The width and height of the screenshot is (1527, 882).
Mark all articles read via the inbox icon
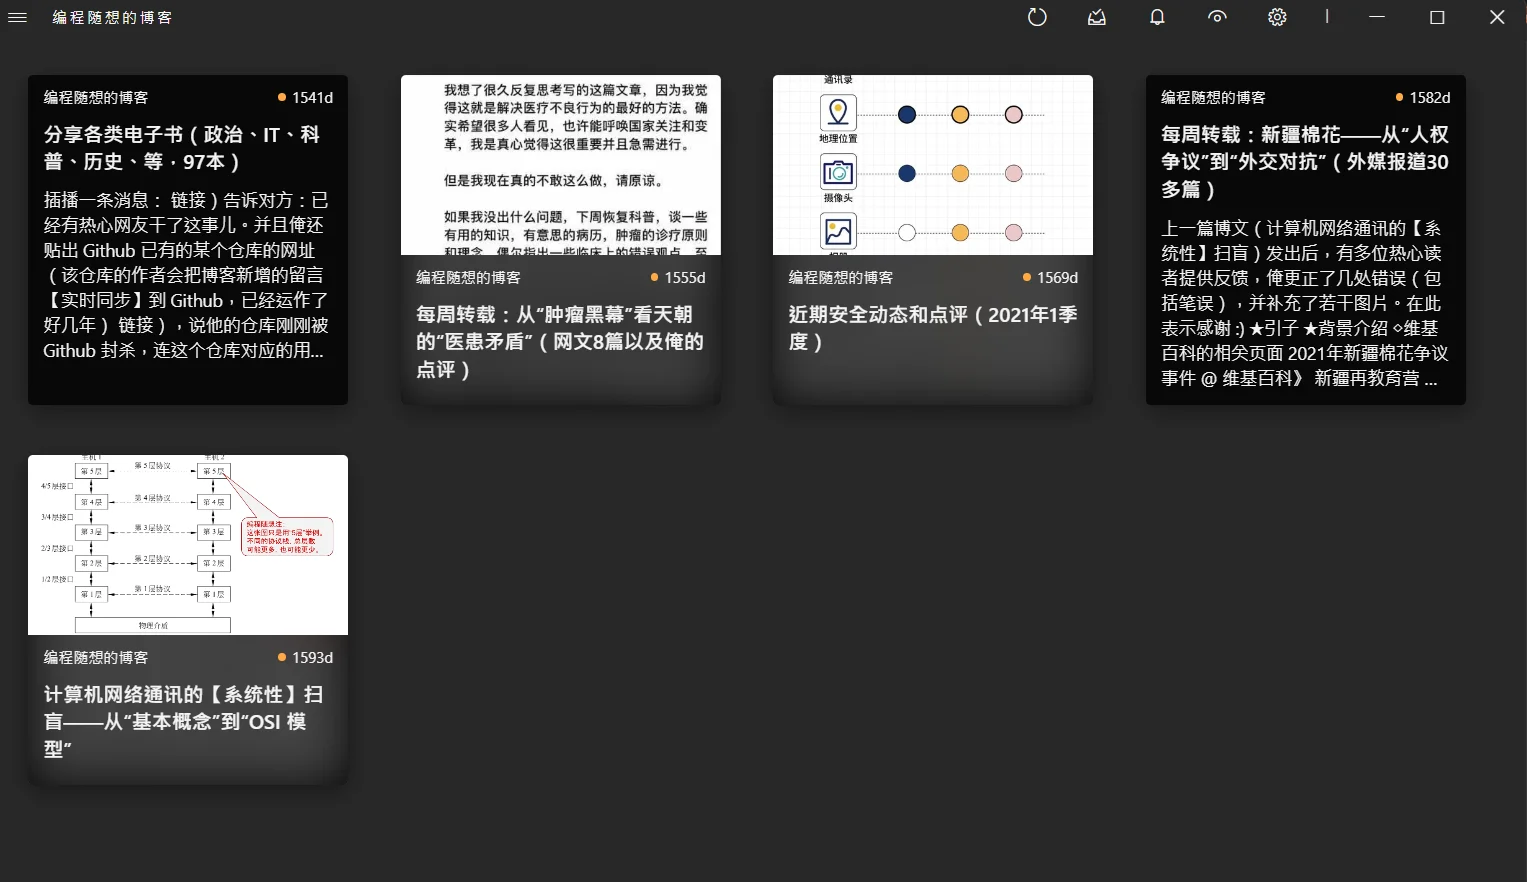(x=1096, y=17)
